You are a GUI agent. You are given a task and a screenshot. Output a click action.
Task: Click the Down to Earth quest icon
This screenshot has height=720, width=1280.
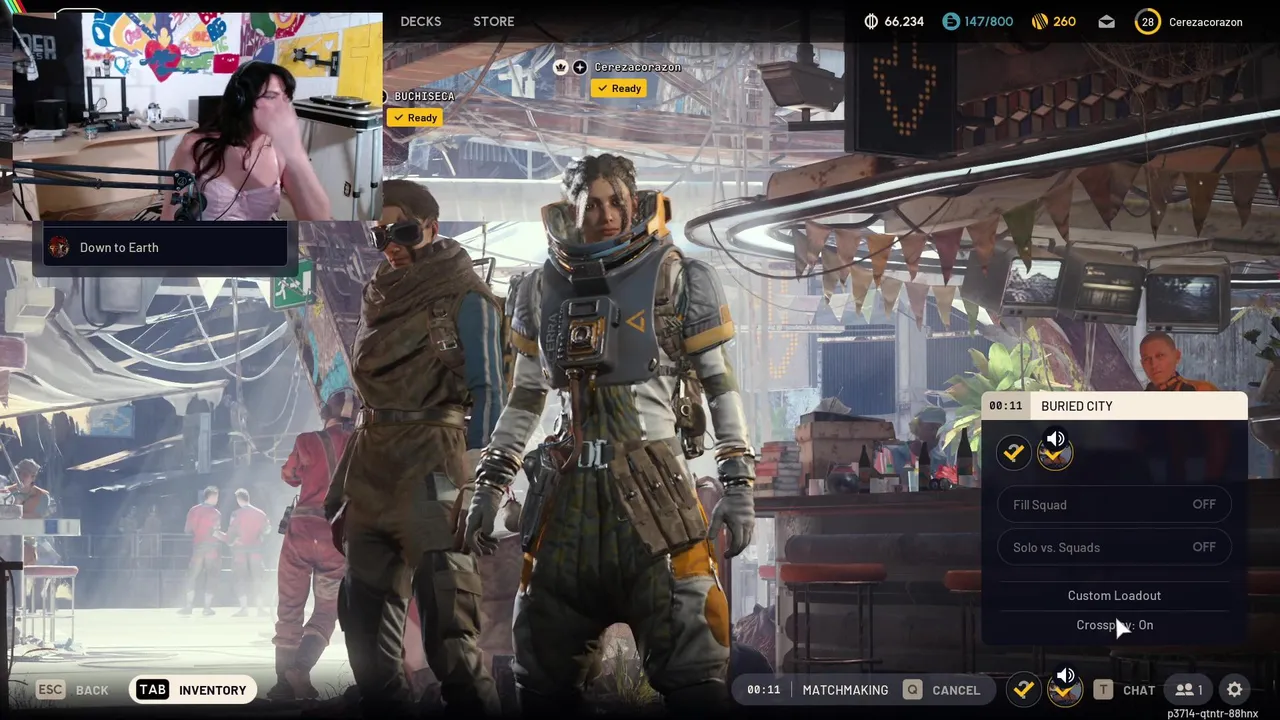(x=59, y=247)
